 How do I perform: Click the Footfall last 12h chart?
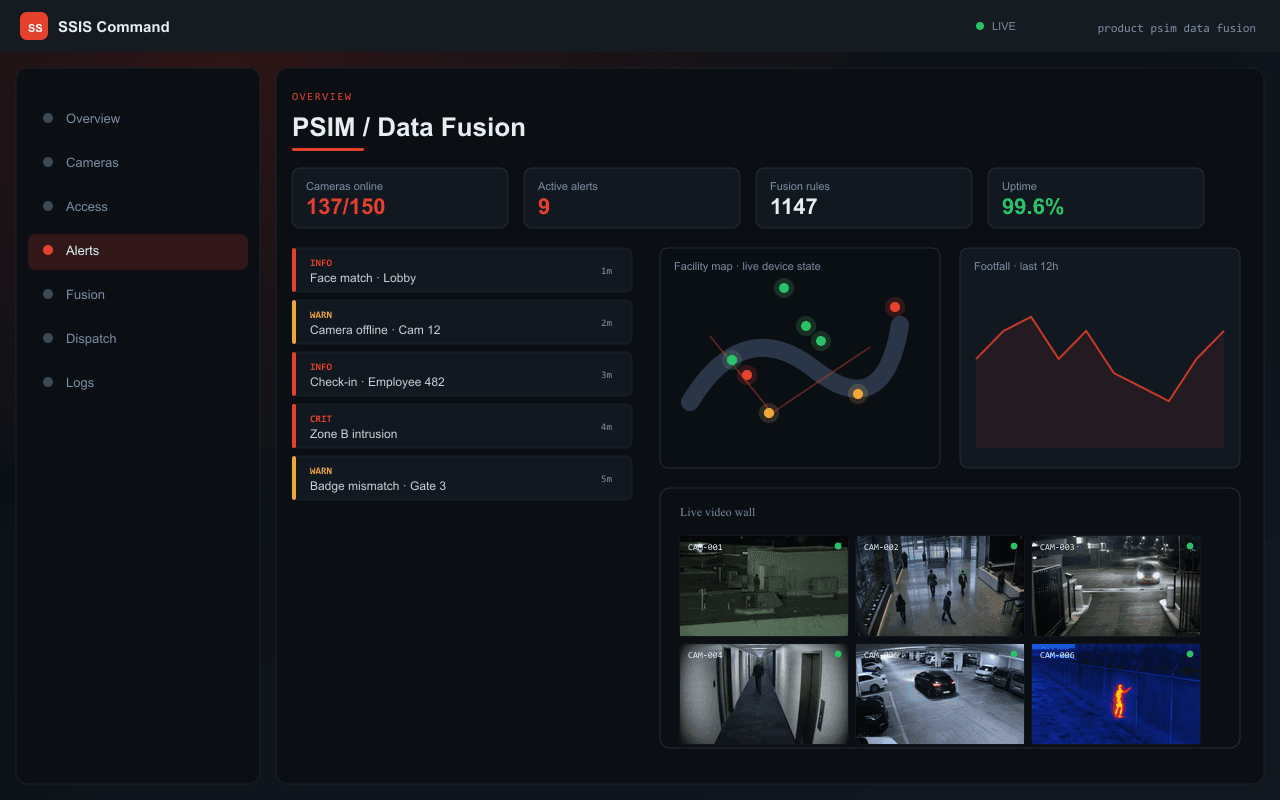click(x=1100, y=358)
